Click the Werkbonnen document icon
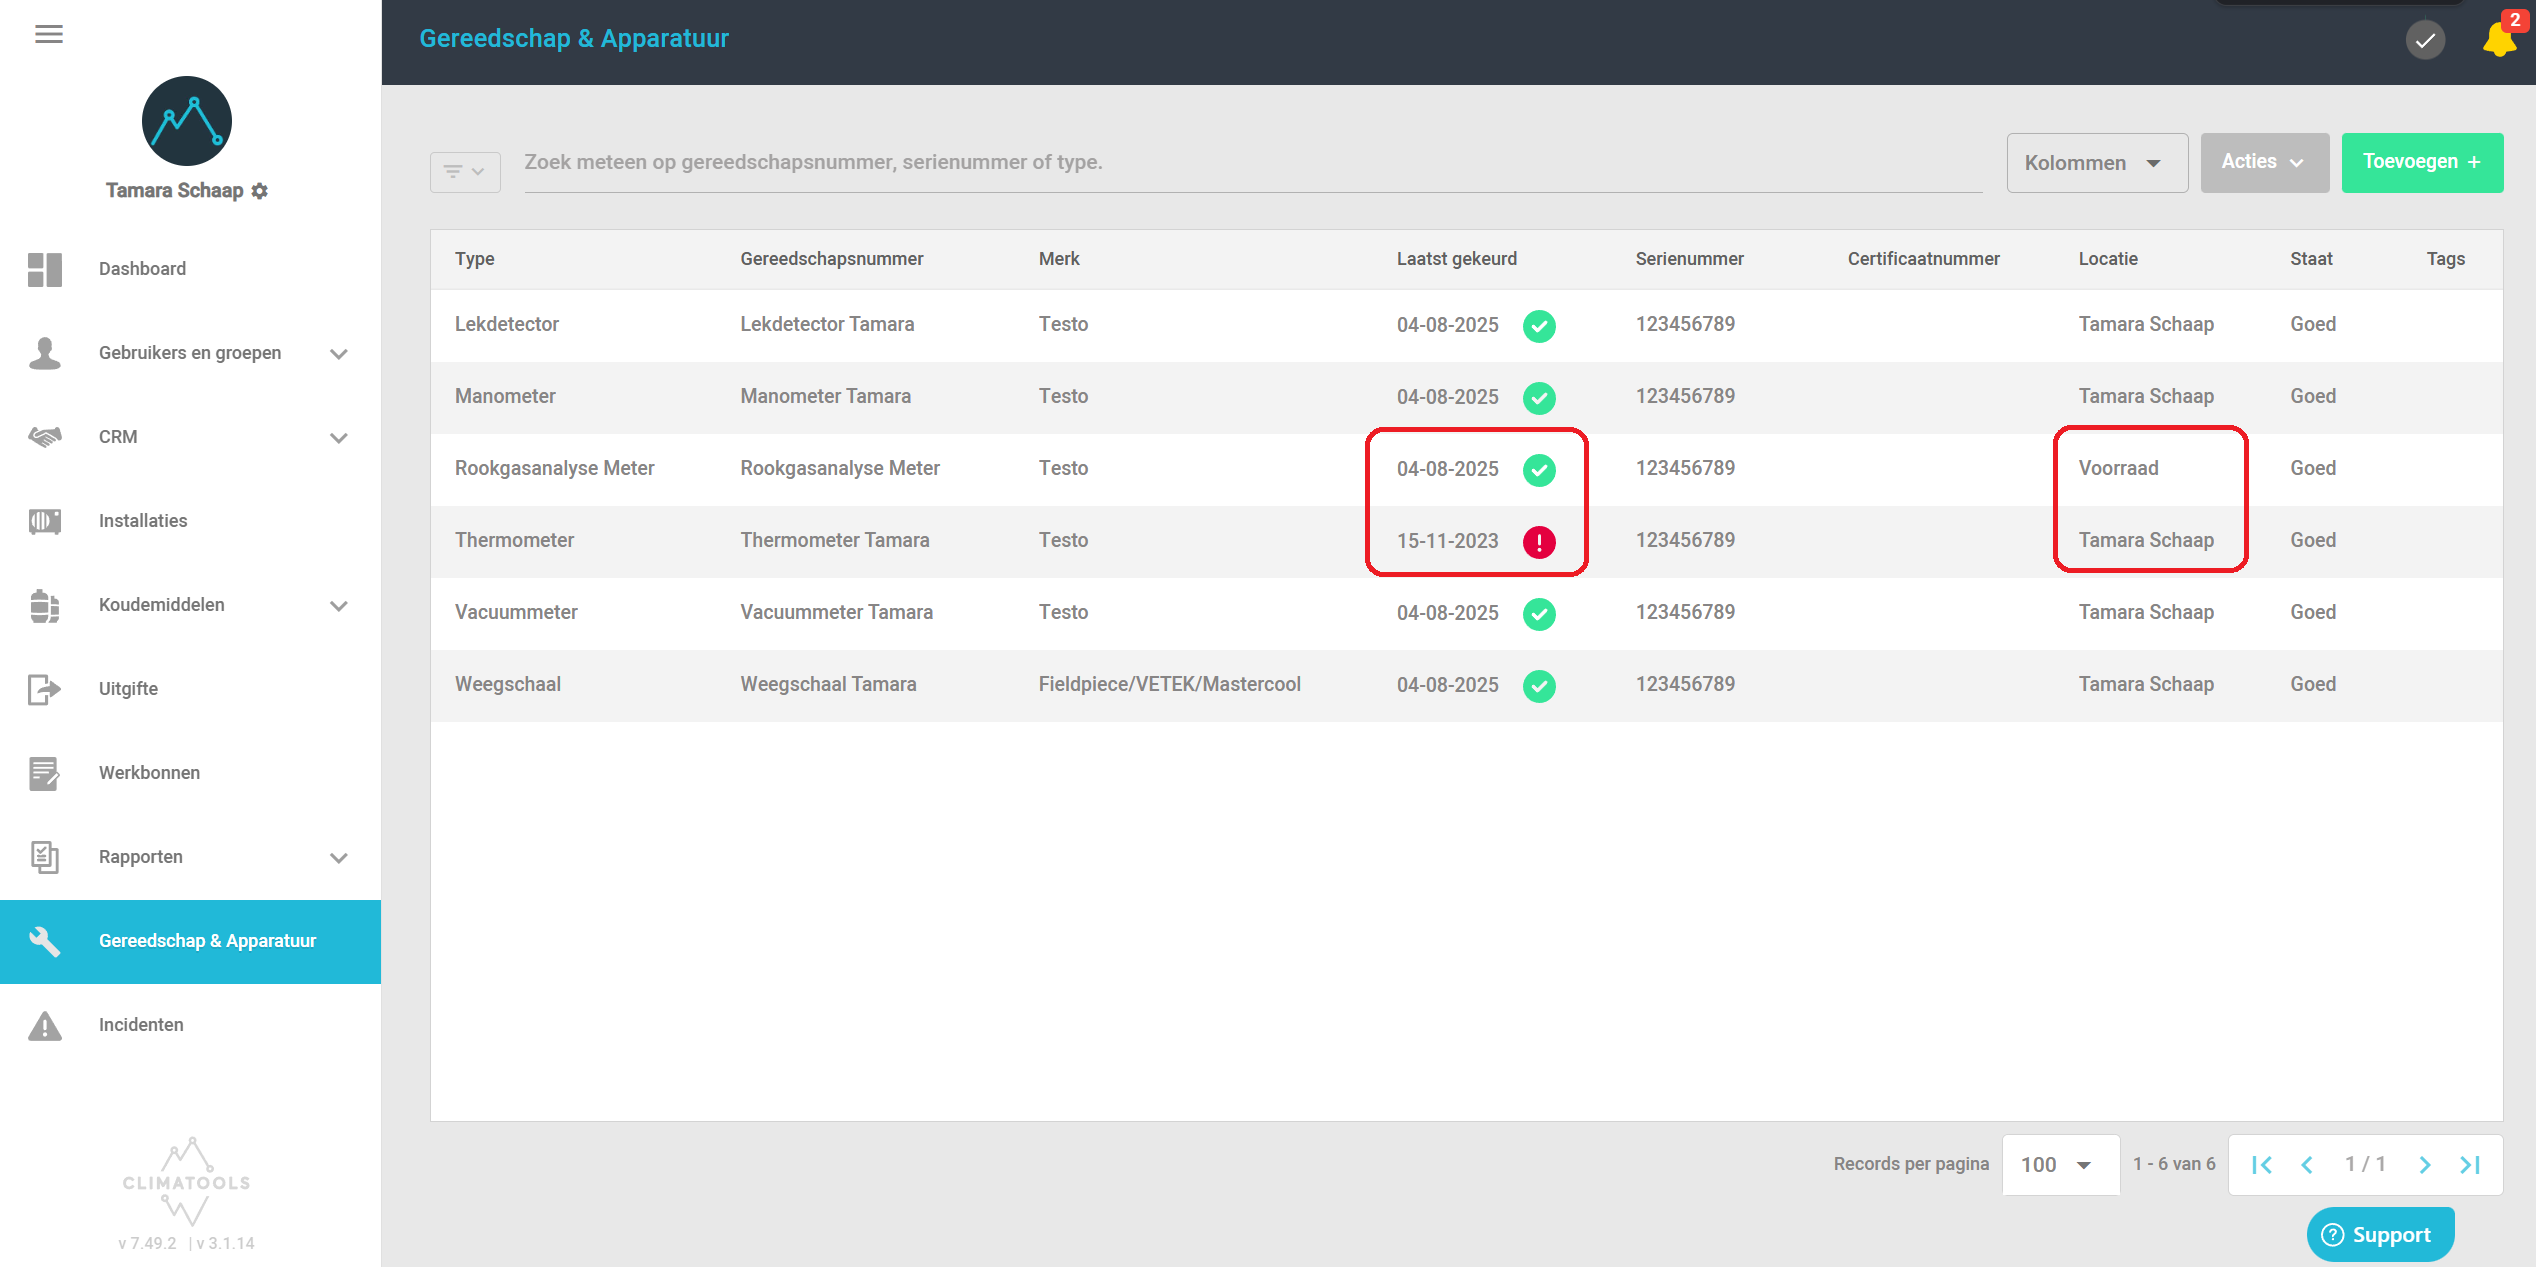The image size is (2536, 1267). 45,773
